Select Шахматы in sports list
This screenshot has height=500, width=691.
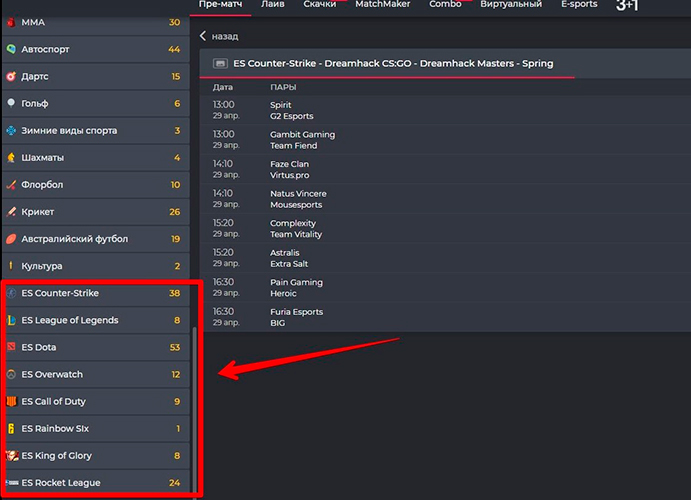[x=96, y=157]
